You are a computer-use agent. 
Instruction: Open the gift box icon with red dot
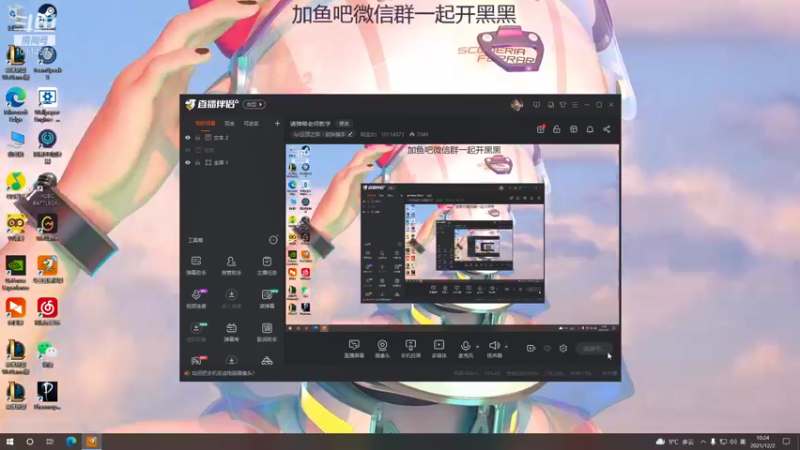pos(541,129)
